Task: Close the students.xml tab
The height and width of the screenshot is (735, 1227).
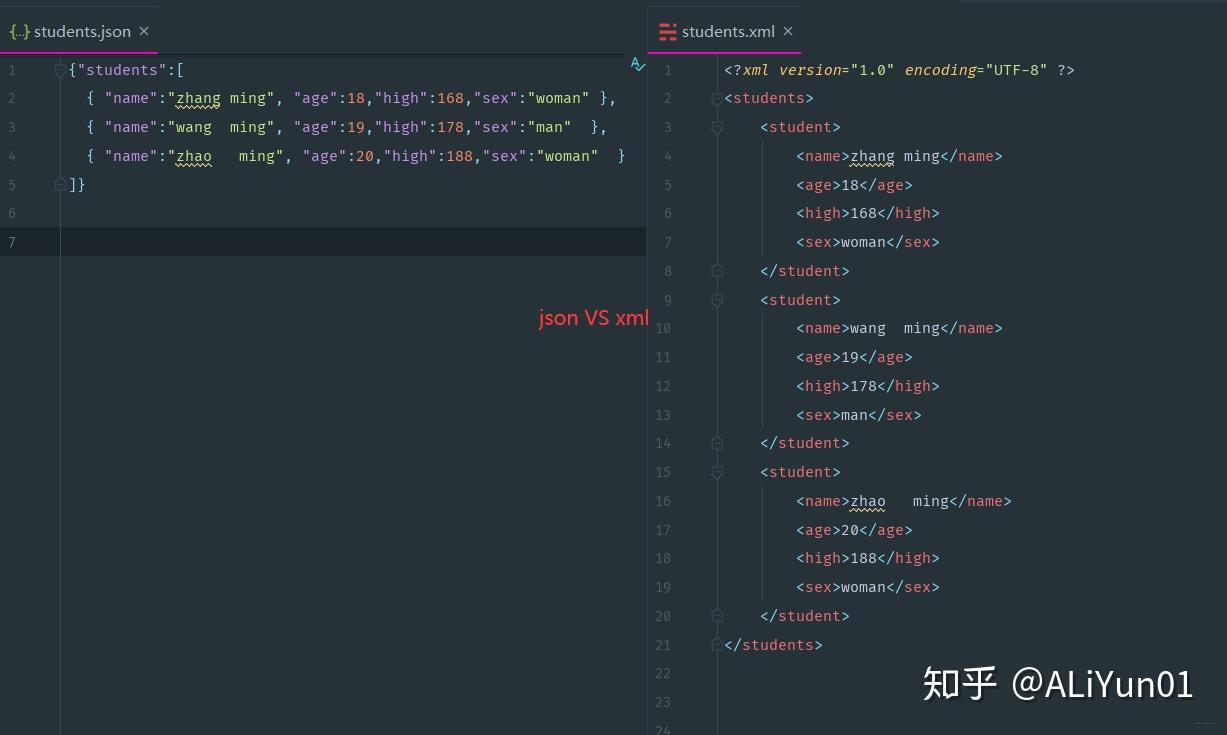Action: click(788, 31)
